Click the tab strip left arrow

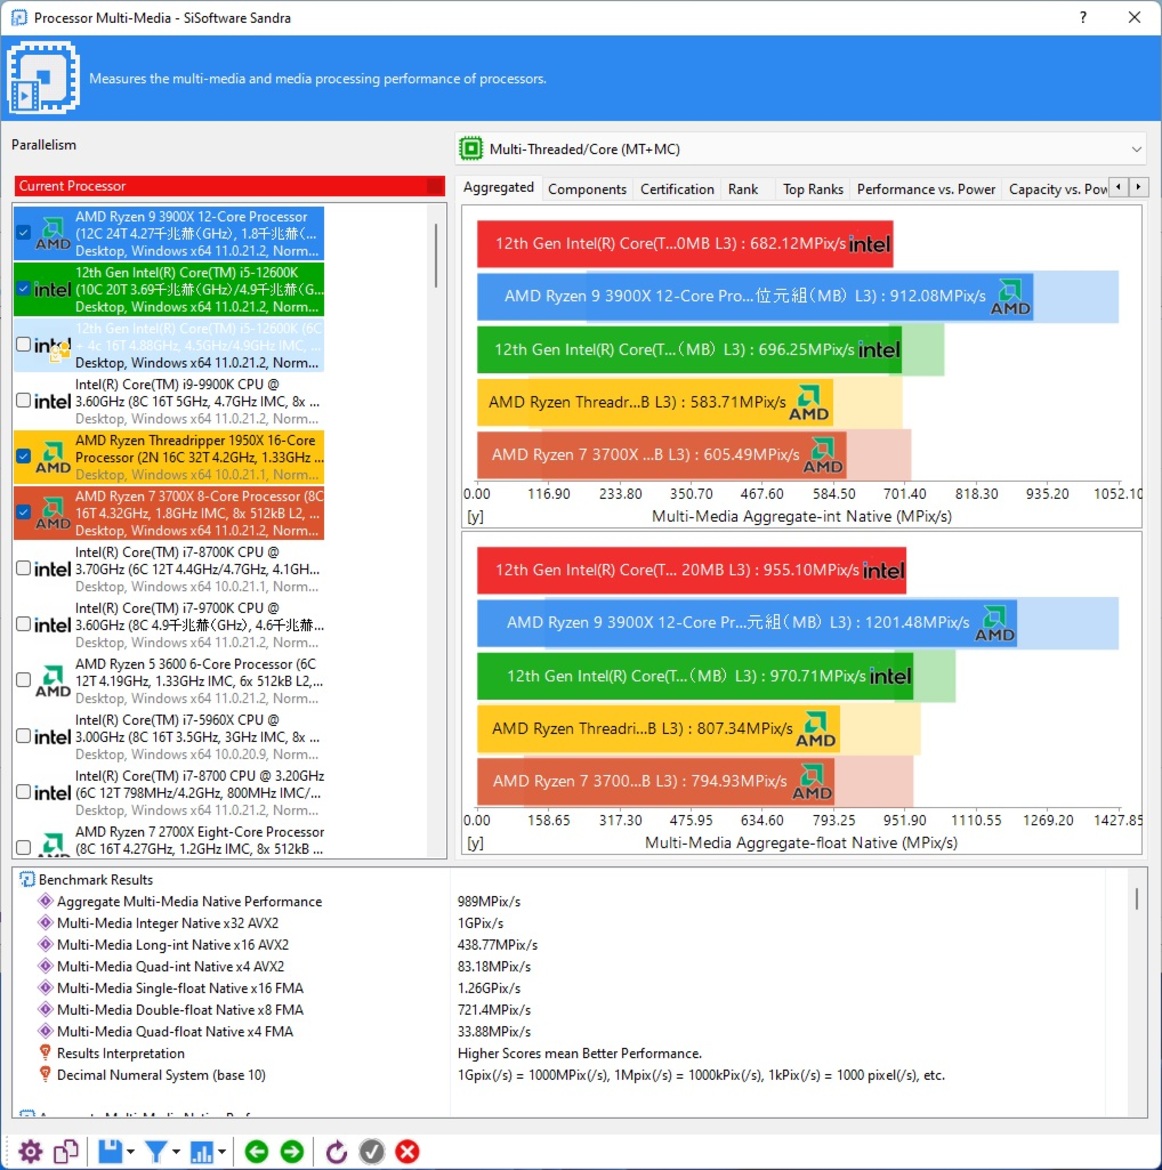click(1118, 187)
